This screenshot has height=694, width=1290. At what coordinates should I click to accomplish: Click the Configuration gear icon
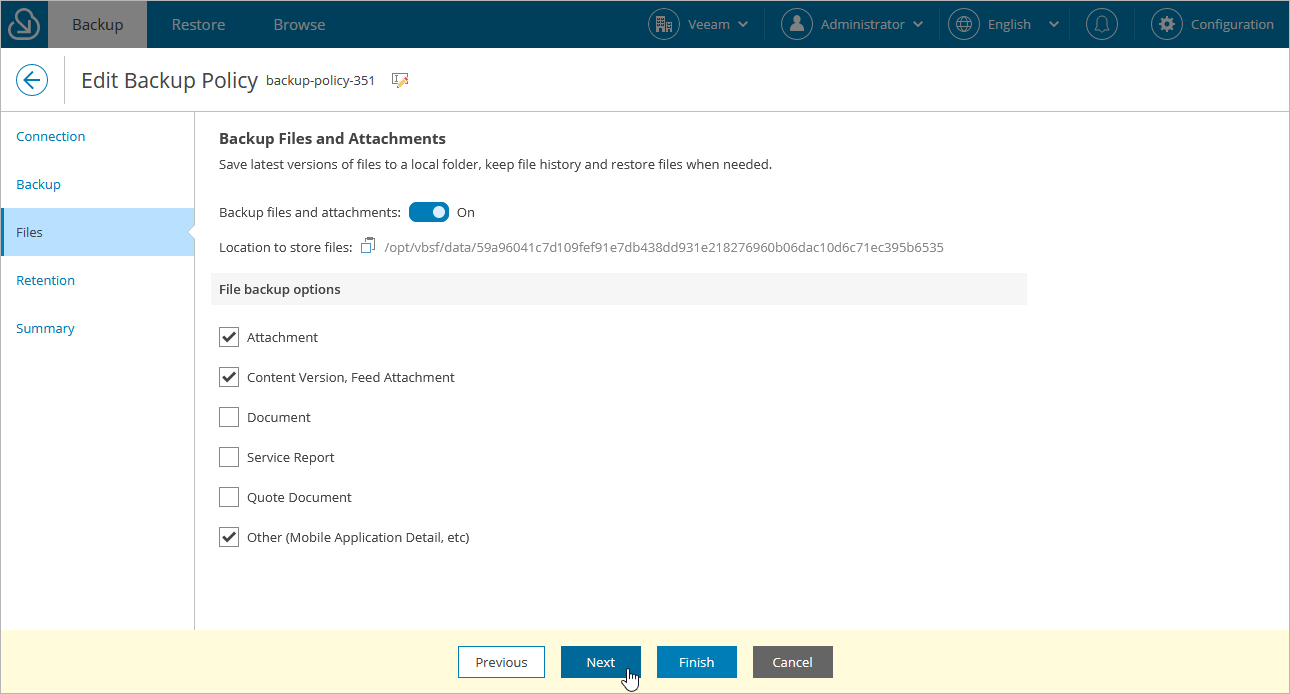point(1166,24)
